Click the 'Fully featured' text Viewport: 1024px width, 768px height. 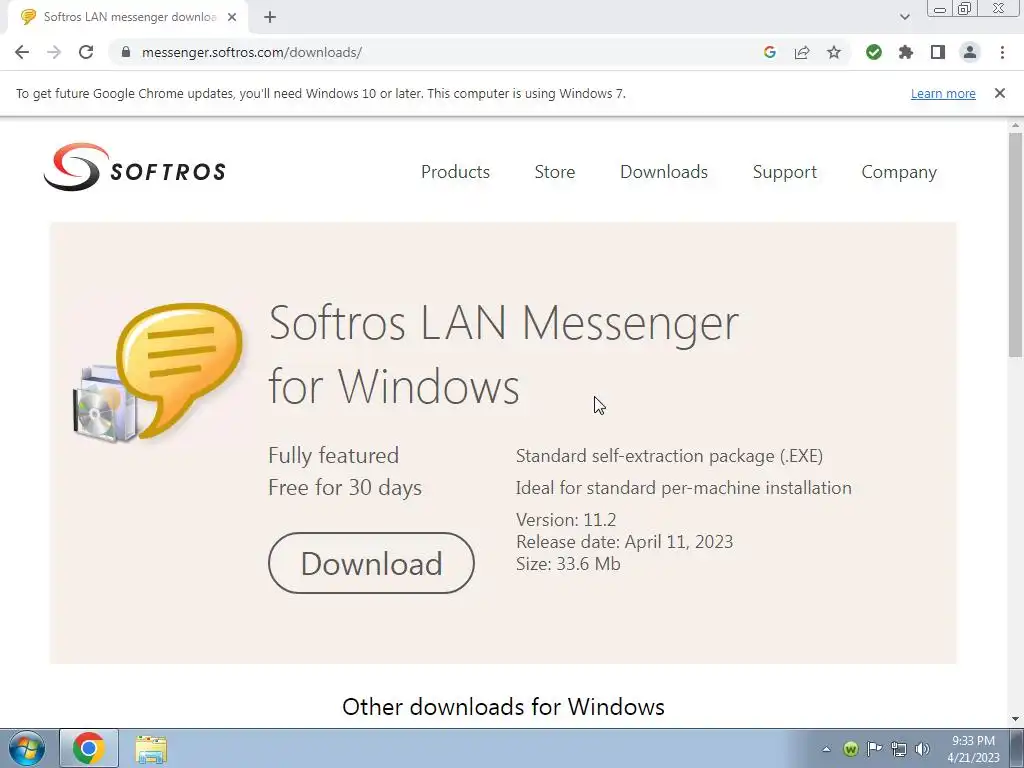333,456
